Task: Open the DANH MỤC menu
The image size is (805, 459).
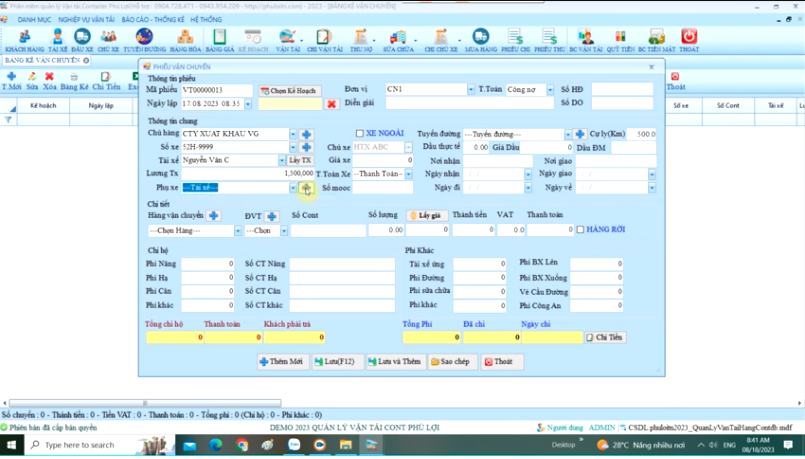Action: point(34,20)
